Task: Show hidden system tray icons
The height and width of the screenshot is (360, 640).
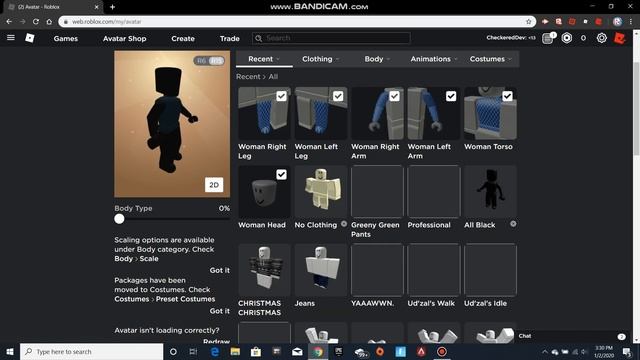Action: point(544,351)
